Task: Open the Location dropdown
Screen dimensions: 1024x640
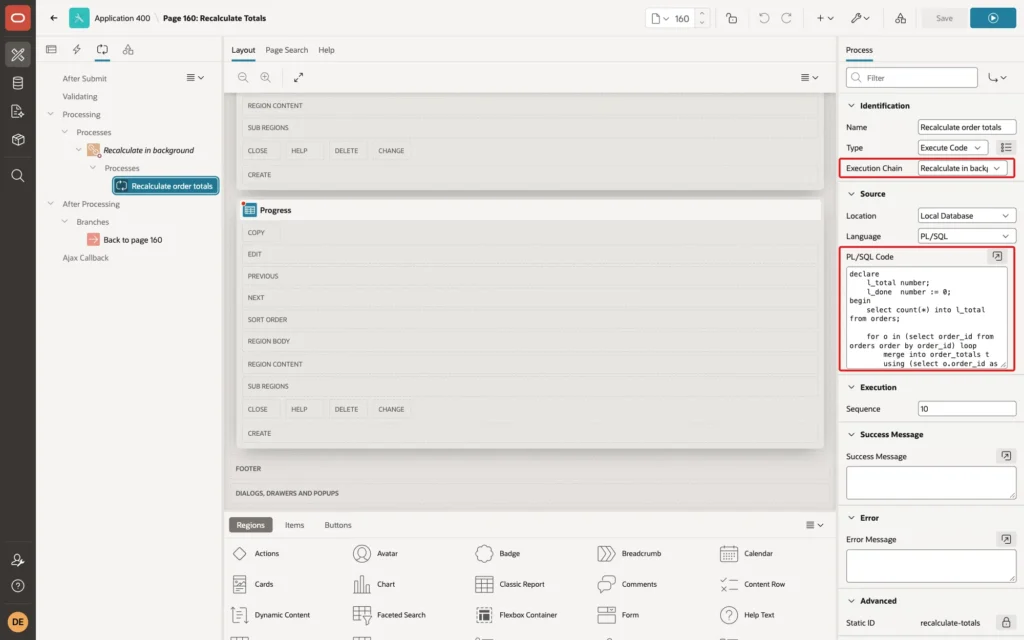Action: pyautogui.click(x=967, y=216)
